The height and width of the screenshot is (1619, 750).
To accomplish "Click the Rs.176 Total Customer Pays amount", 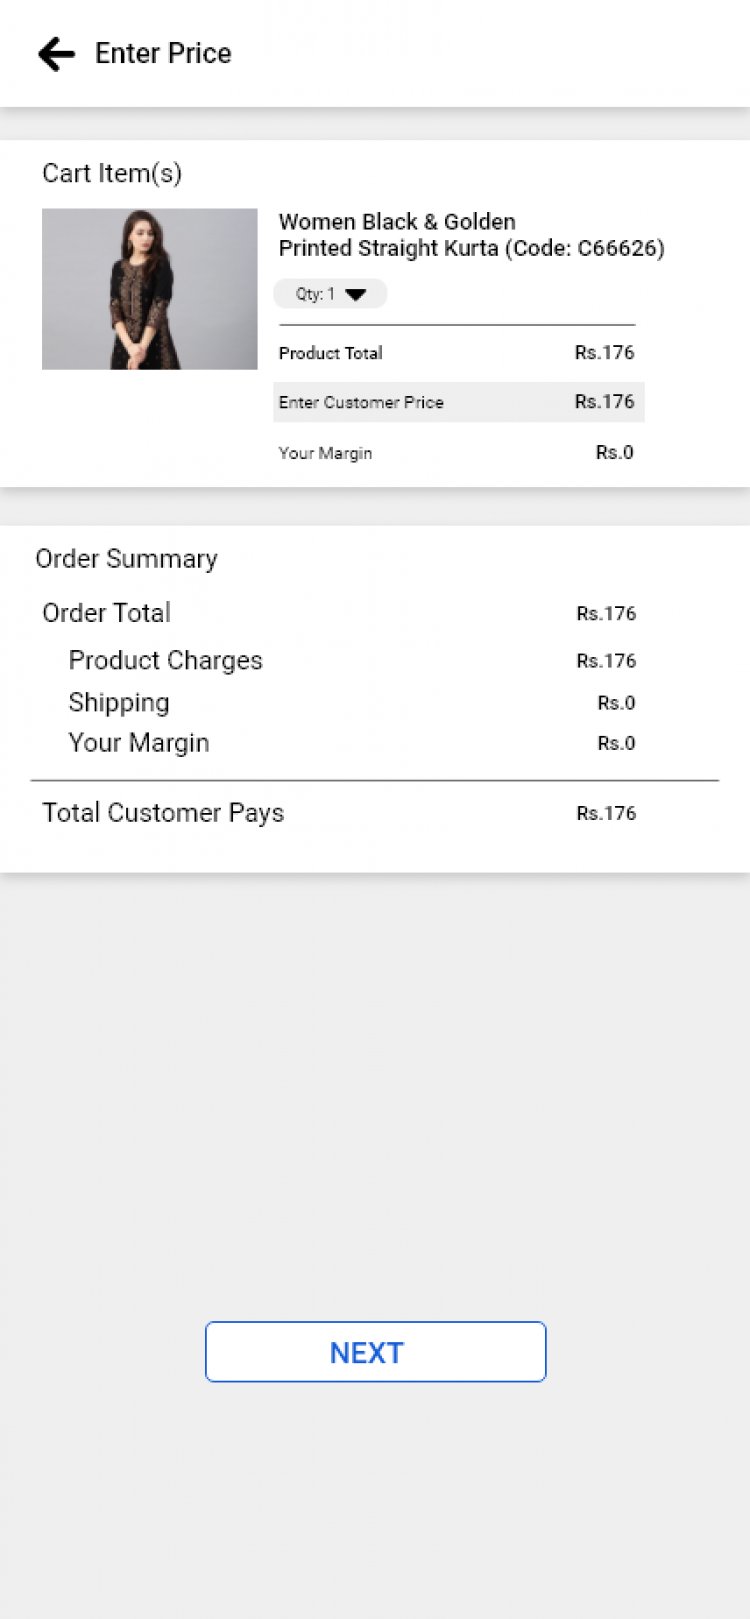I will tap(606, 814).
